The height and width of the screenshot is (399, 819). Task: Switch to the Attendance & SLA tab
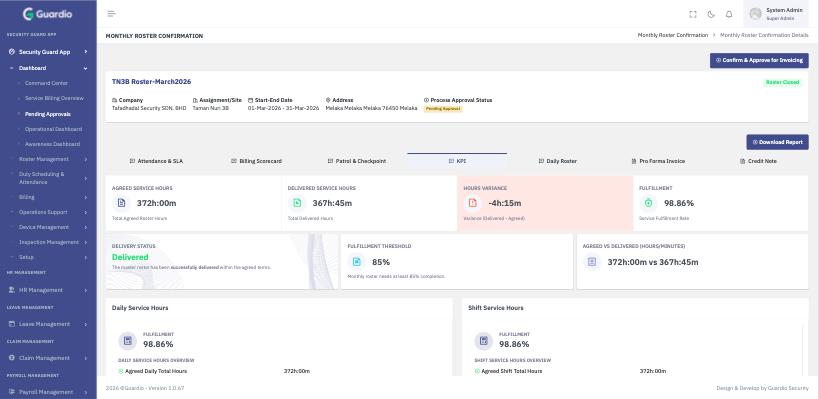(x=156, y=161)
